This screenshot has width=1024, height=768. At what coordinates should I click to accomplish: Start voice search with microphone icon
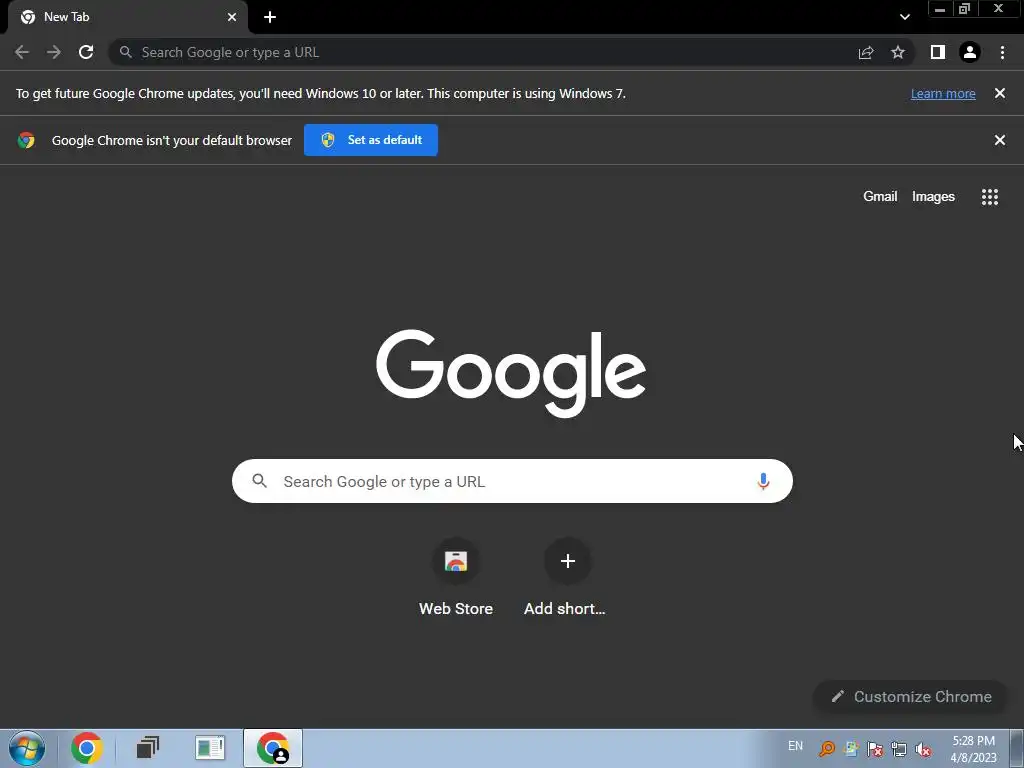tap(763, 482)
